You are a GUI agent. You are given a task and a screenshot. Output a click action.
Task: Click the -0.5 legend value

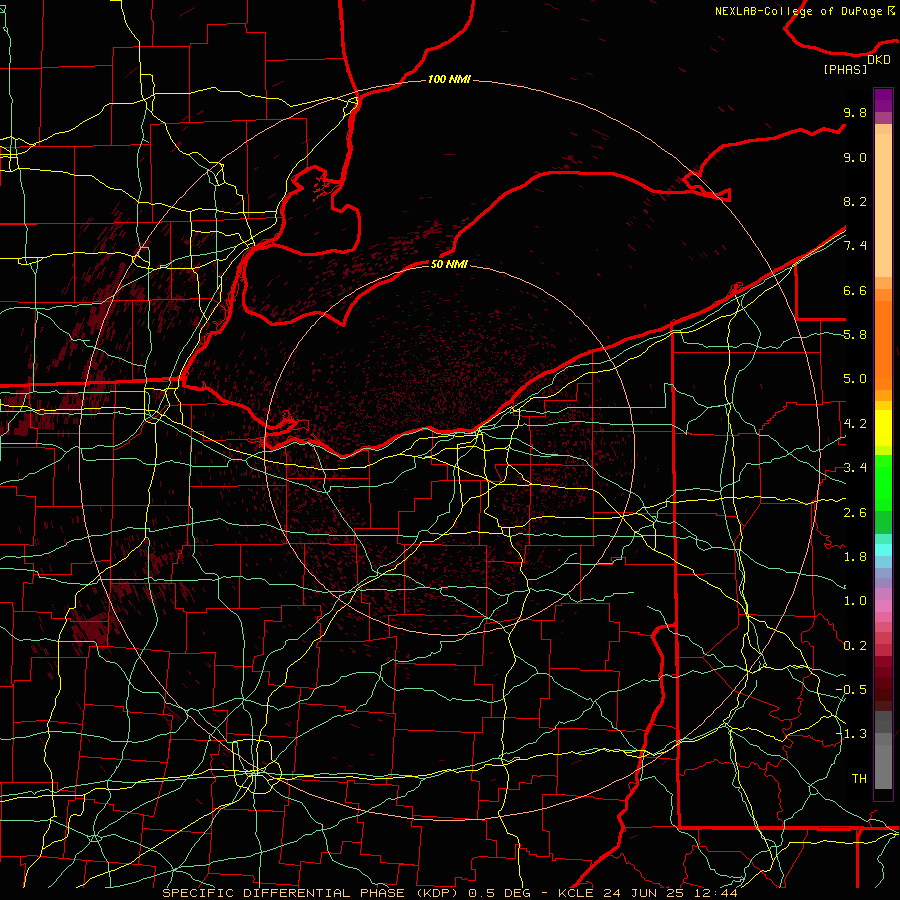[x=851, y=690]
